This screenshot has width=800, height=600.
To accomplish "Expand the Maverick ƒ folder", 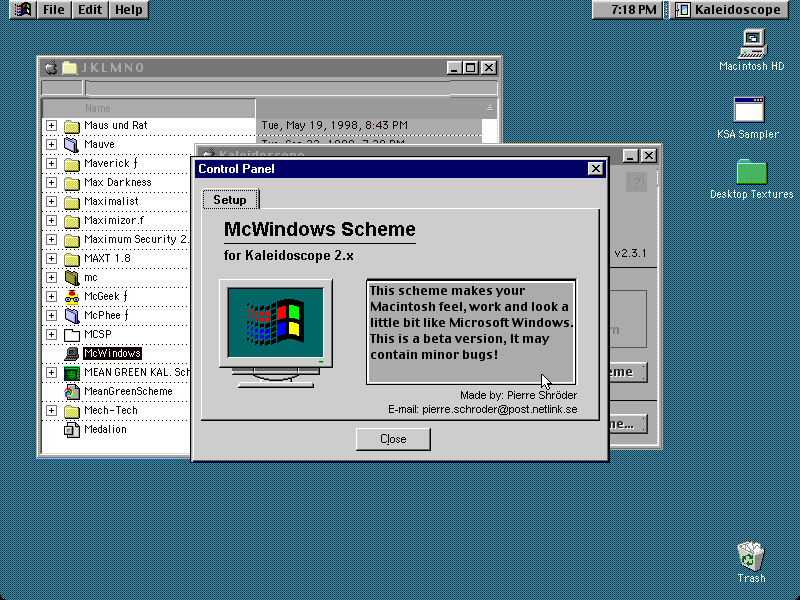I will point(51,163).
